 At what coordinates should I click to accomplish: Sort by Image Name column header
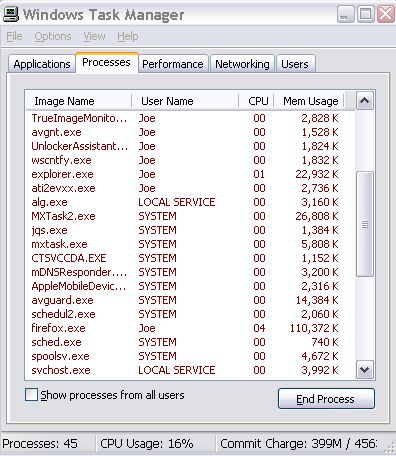coord(79,101)
